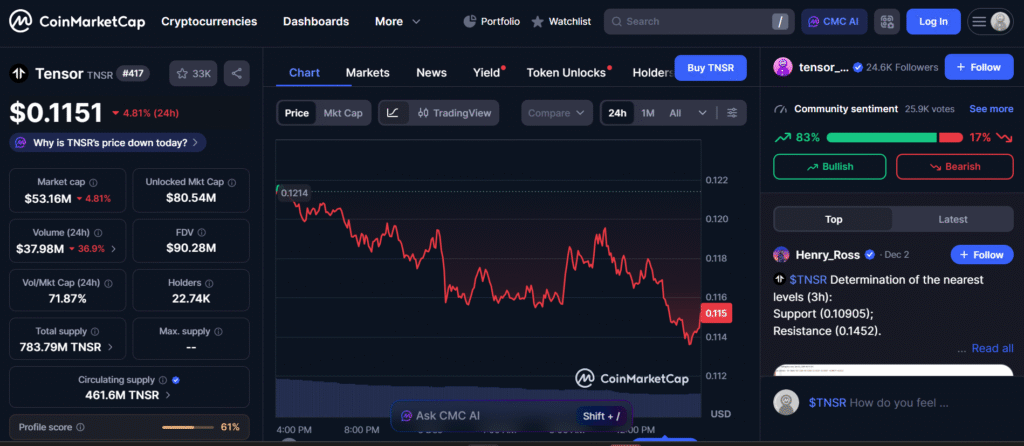Show Latest community posts
The image size is (1024, 446).
click(x=952, y=219)
